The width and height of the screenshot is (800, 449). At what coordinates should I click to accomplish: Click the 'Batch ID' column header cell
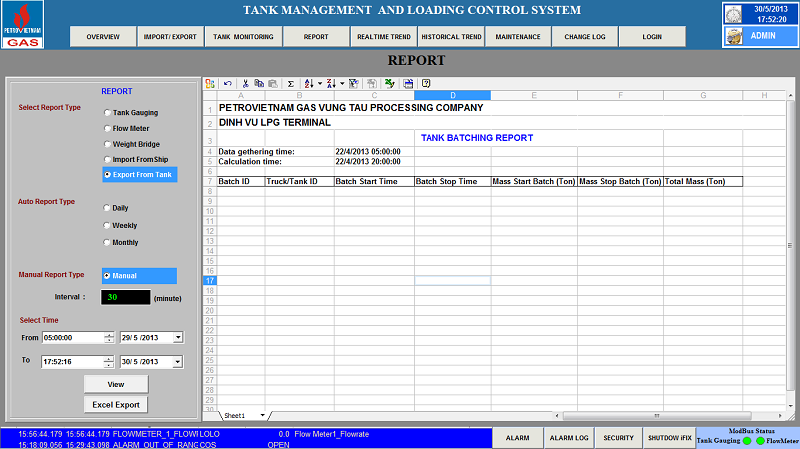coord(241,181)
